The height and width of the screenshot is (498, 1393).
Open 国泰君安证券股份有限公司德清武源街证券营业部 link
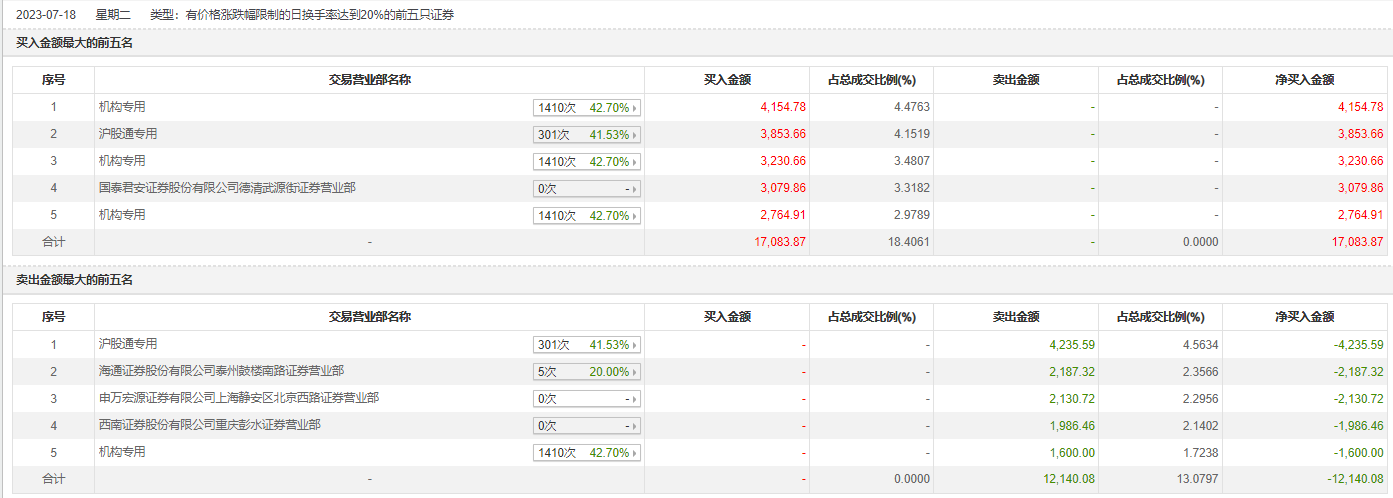[226, 188]
